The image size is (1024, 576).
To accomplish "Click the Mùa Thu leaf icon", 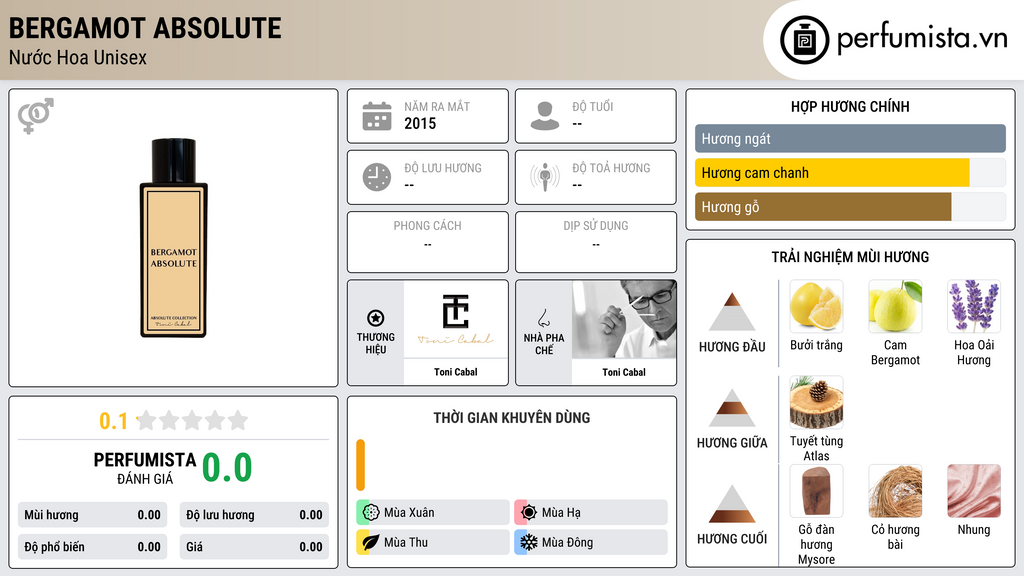I will coord(371,542).
